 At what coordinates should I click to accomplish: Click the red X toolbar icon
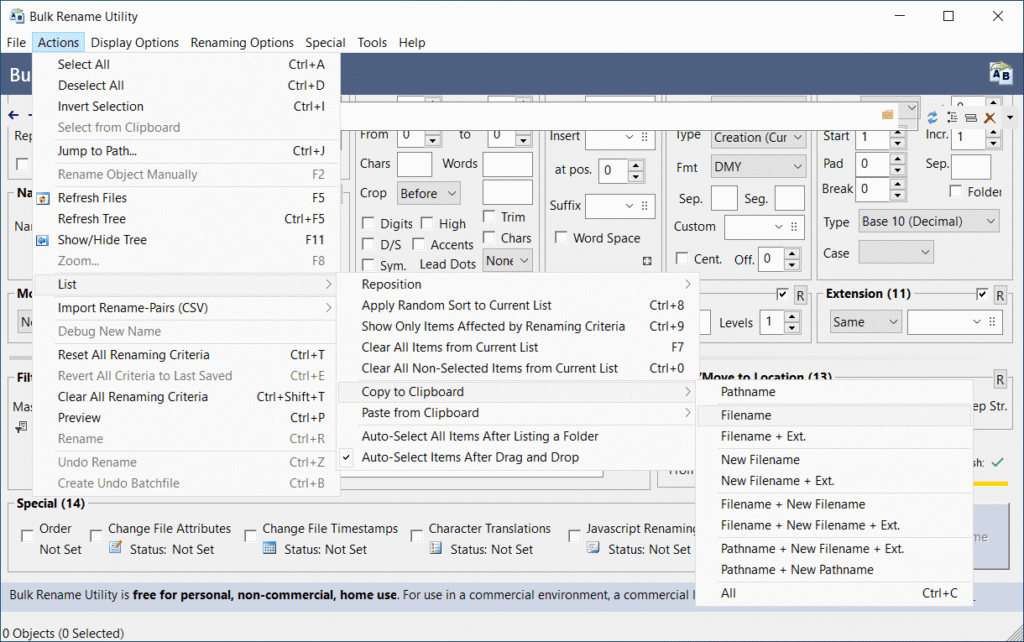989,118
